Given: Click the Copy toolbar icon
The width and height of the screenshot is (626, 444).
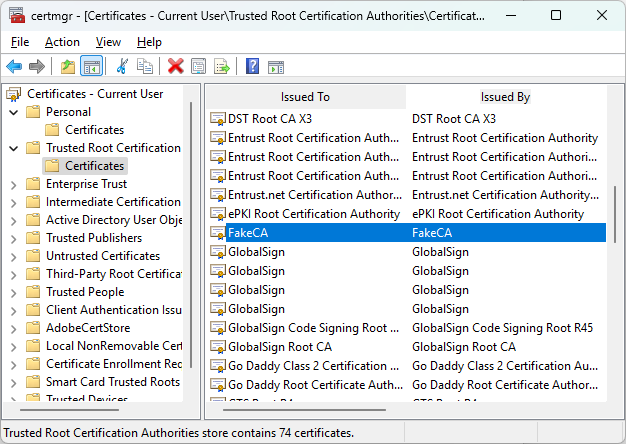Looking at the screenshot, I should point(145,66).
